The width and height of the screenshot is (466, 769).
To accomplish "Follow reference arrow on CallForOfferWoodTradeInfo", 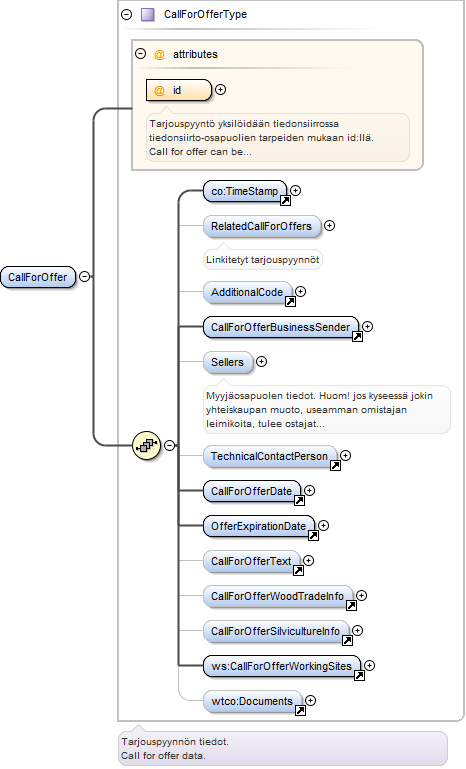I will [351, 606].
